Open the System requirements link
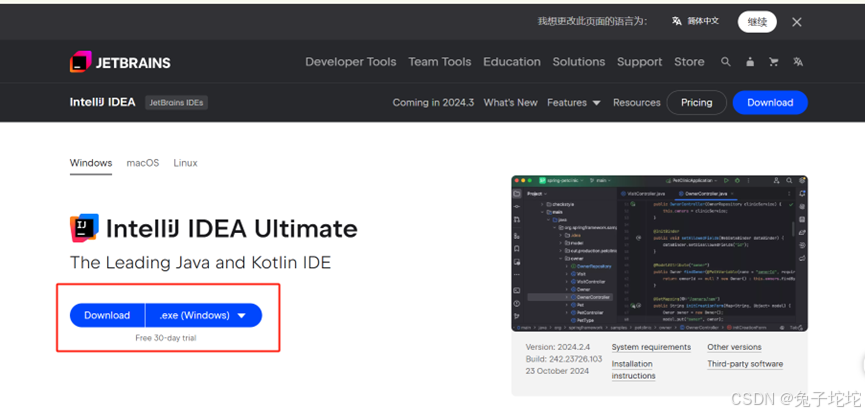 click(x=651, y=347)
